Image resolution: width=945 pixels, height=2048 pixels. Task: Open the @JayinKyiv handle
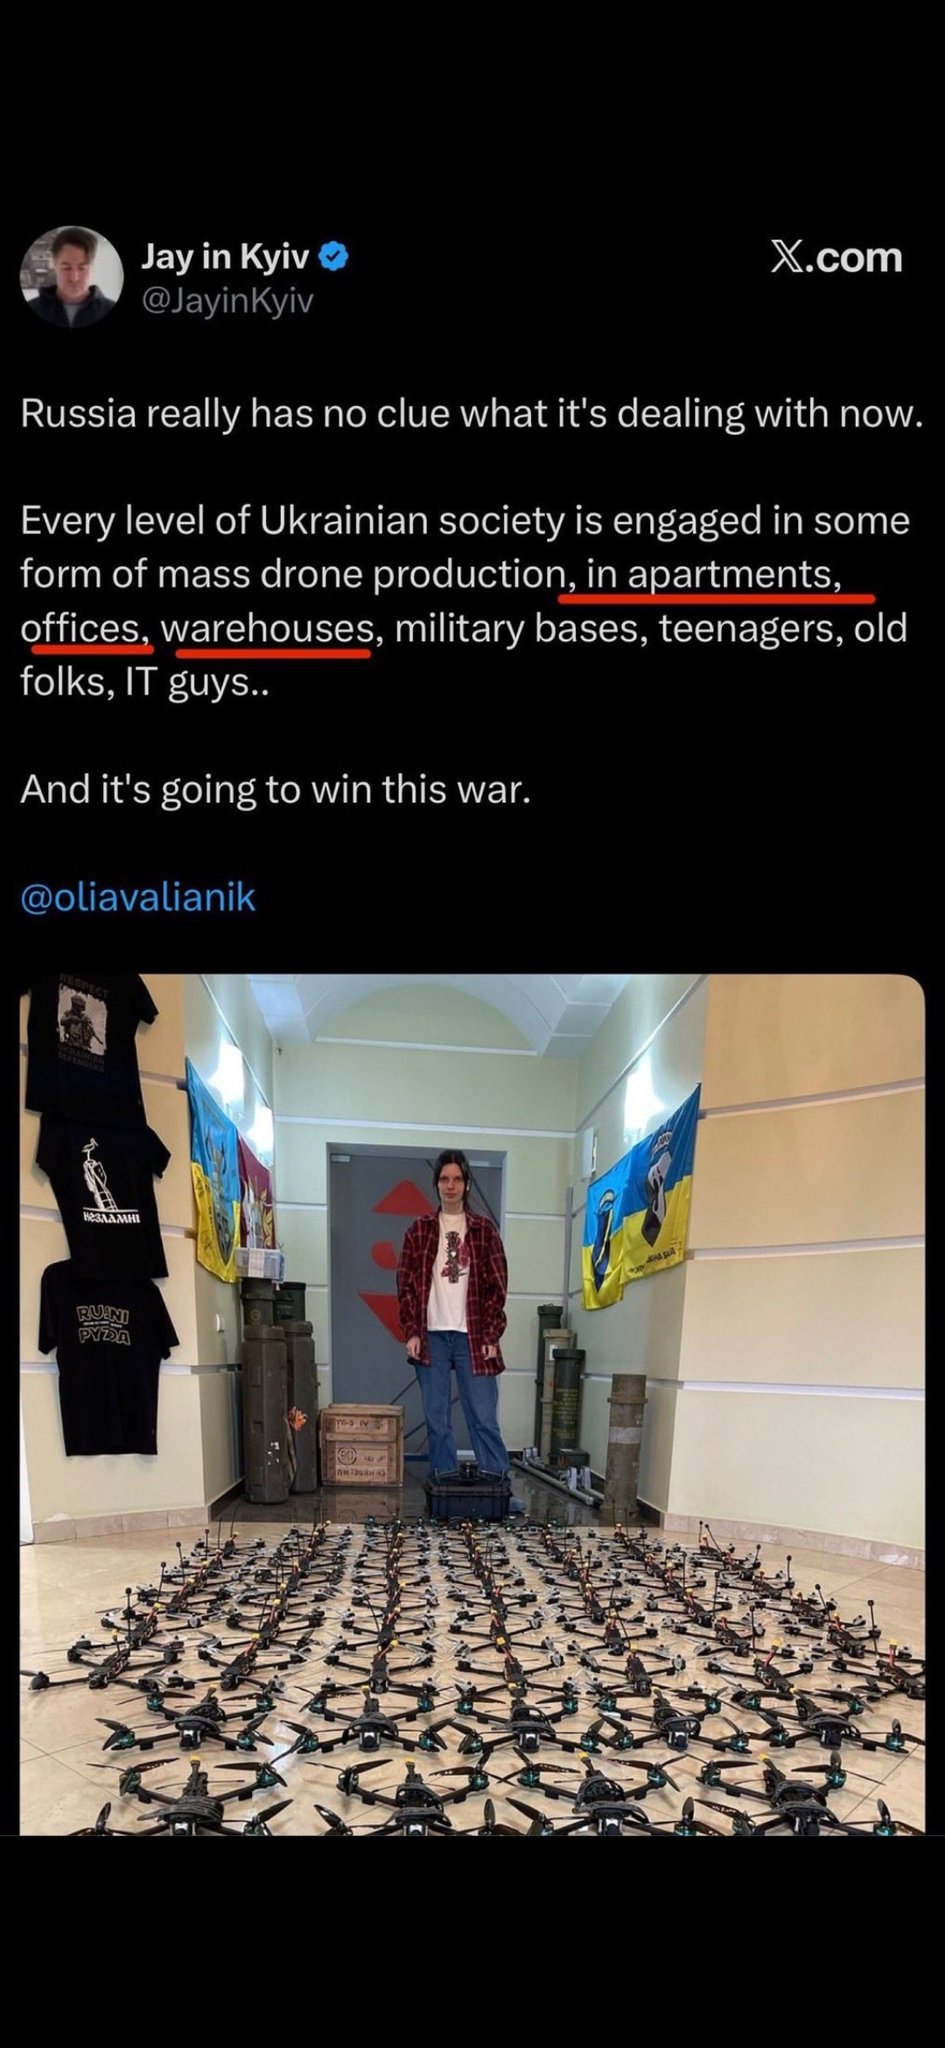coord(228,301)
